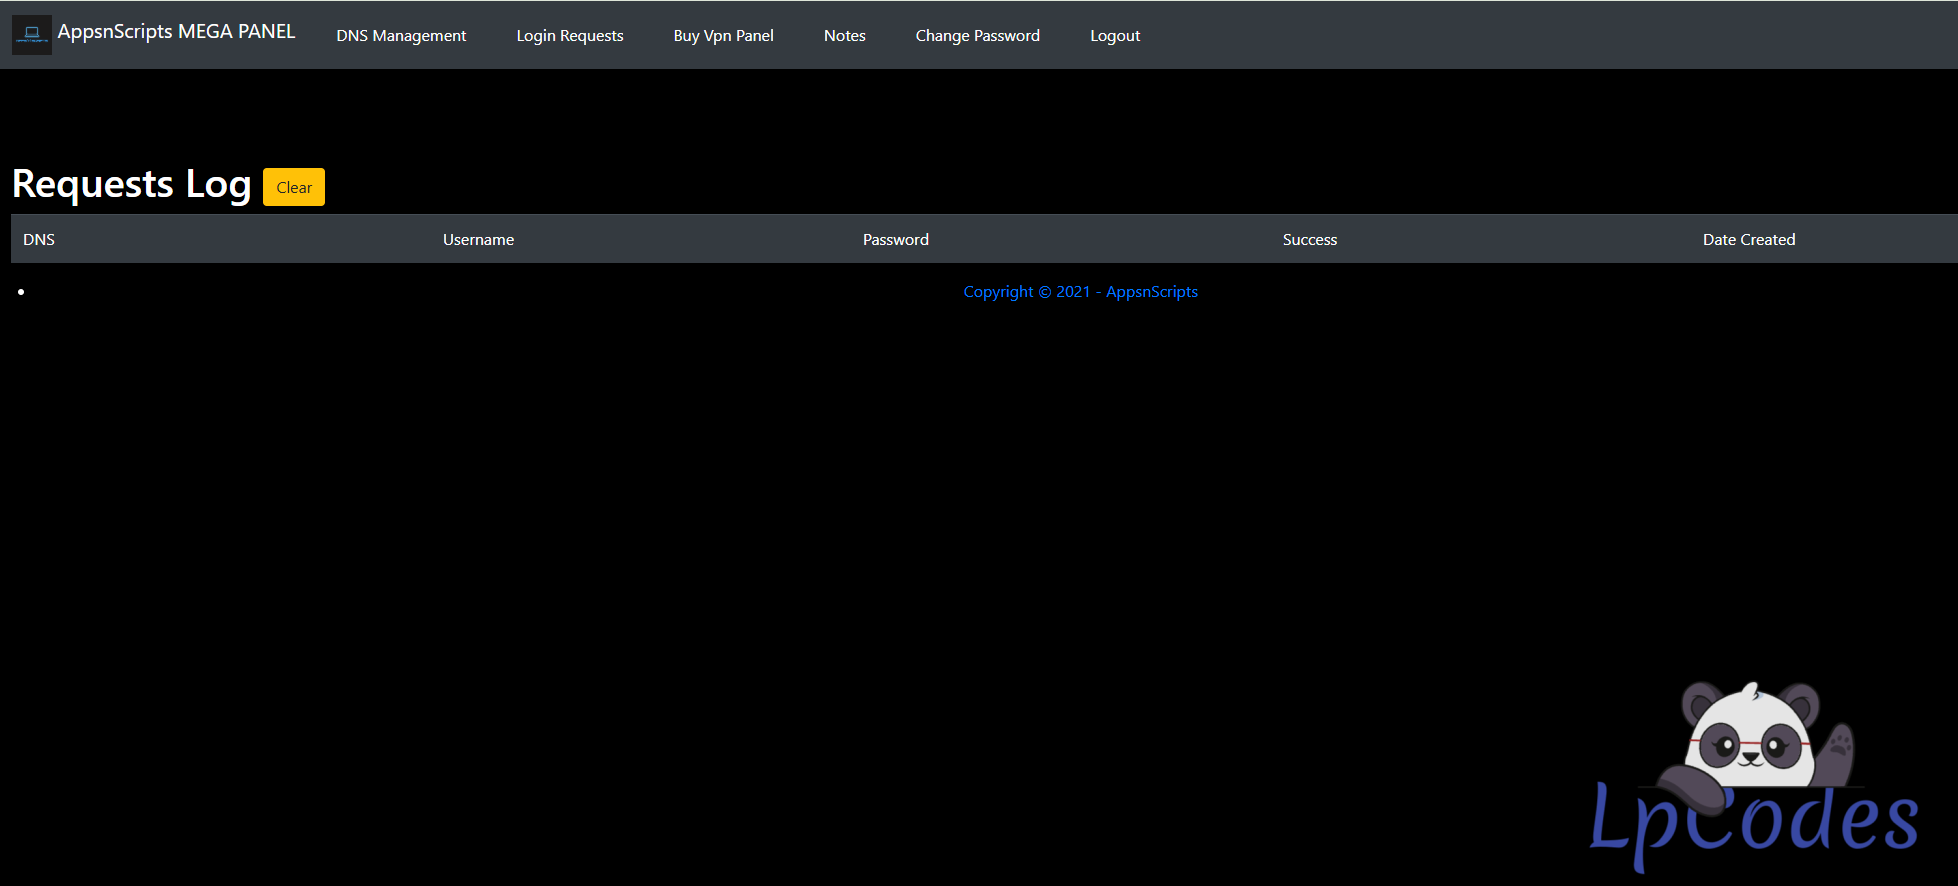Click the Password column header
Viewport: 1958px width, 886px height.
pyautogui.click(x=895, y=240)
